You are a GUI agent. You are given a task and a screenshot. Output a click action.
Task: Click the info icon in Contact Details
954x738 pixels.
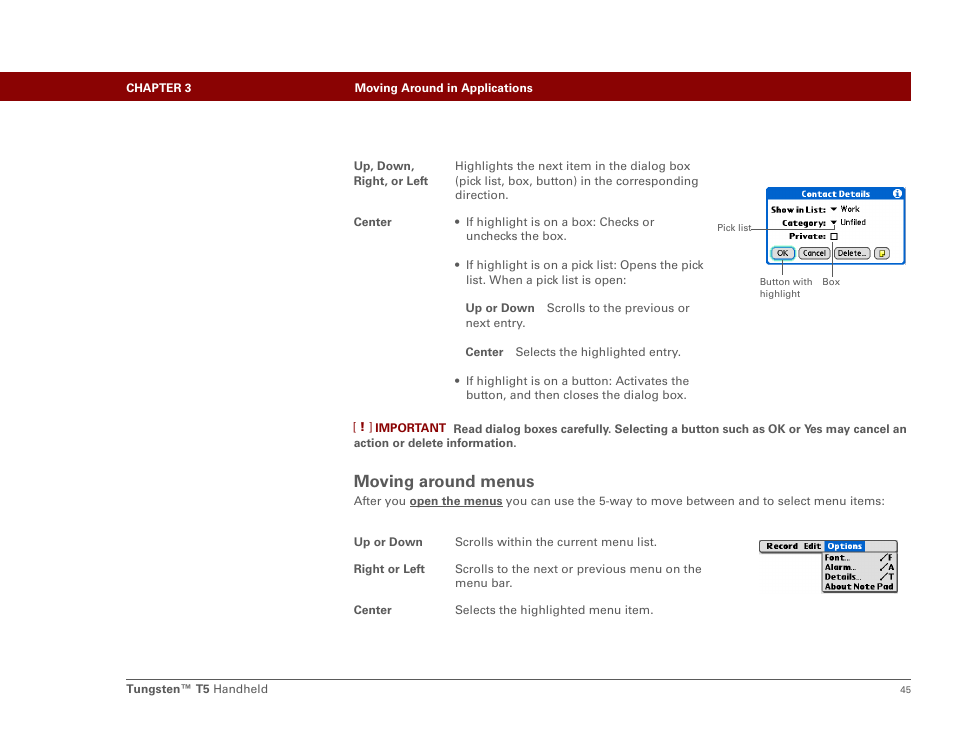tap(897, 193)
